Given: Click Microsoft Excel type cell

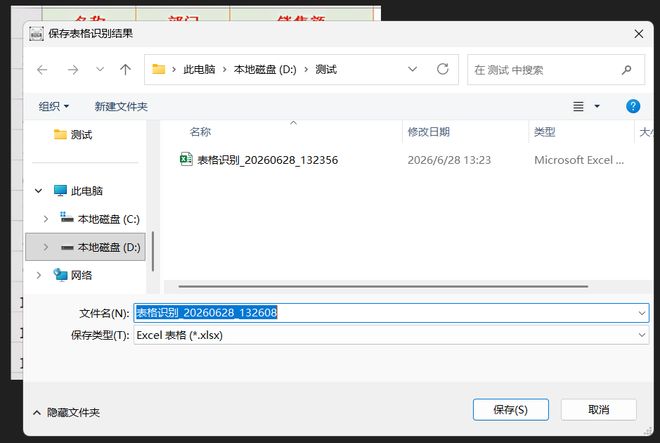Looking at the screenshot, I should pyautogui.click(x=579, y=160).
